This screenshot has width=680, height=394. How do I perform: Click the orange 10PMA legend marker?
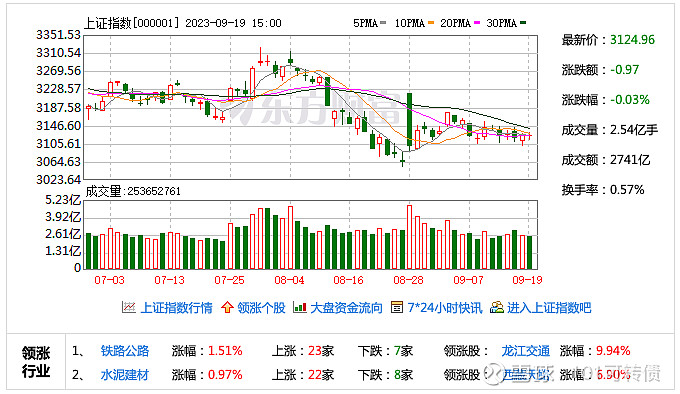pyautogui.click(x=431, y=23)
